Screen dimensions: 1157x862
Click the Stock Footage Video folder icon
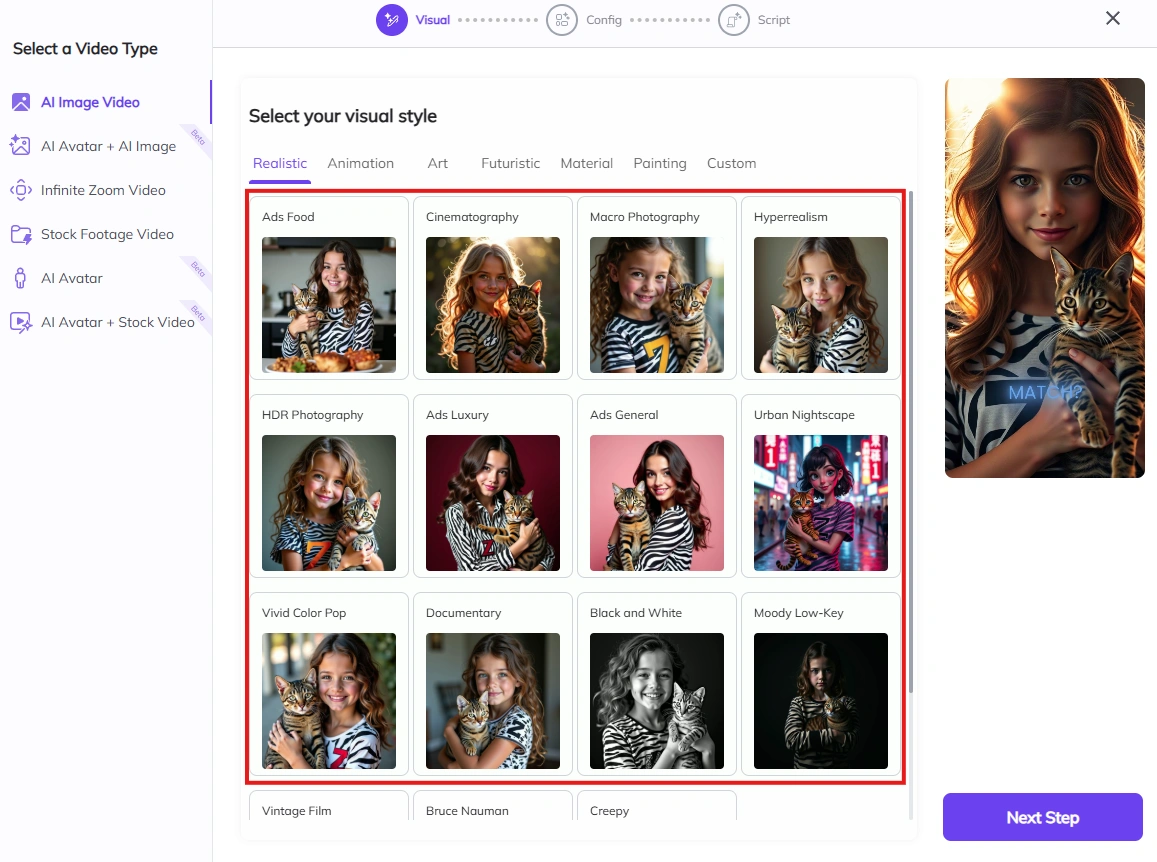click(21, 234)
